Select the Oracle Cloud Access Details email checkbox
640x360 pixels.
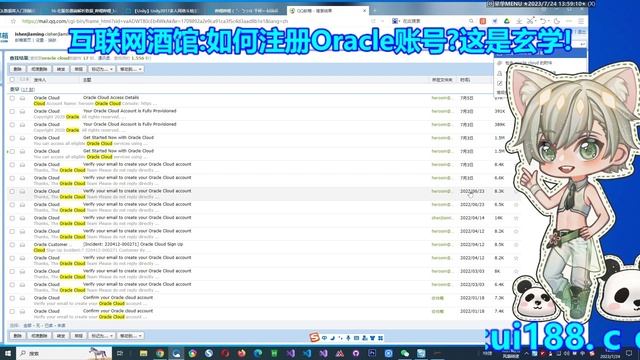[x=12, y=98]
